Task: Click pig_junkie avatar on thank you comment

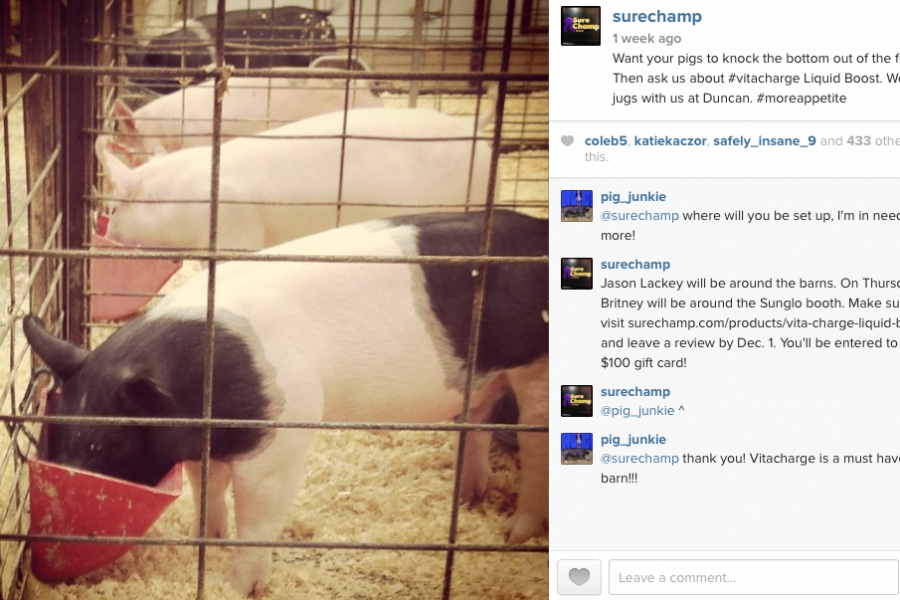Action: click(576, 448)
